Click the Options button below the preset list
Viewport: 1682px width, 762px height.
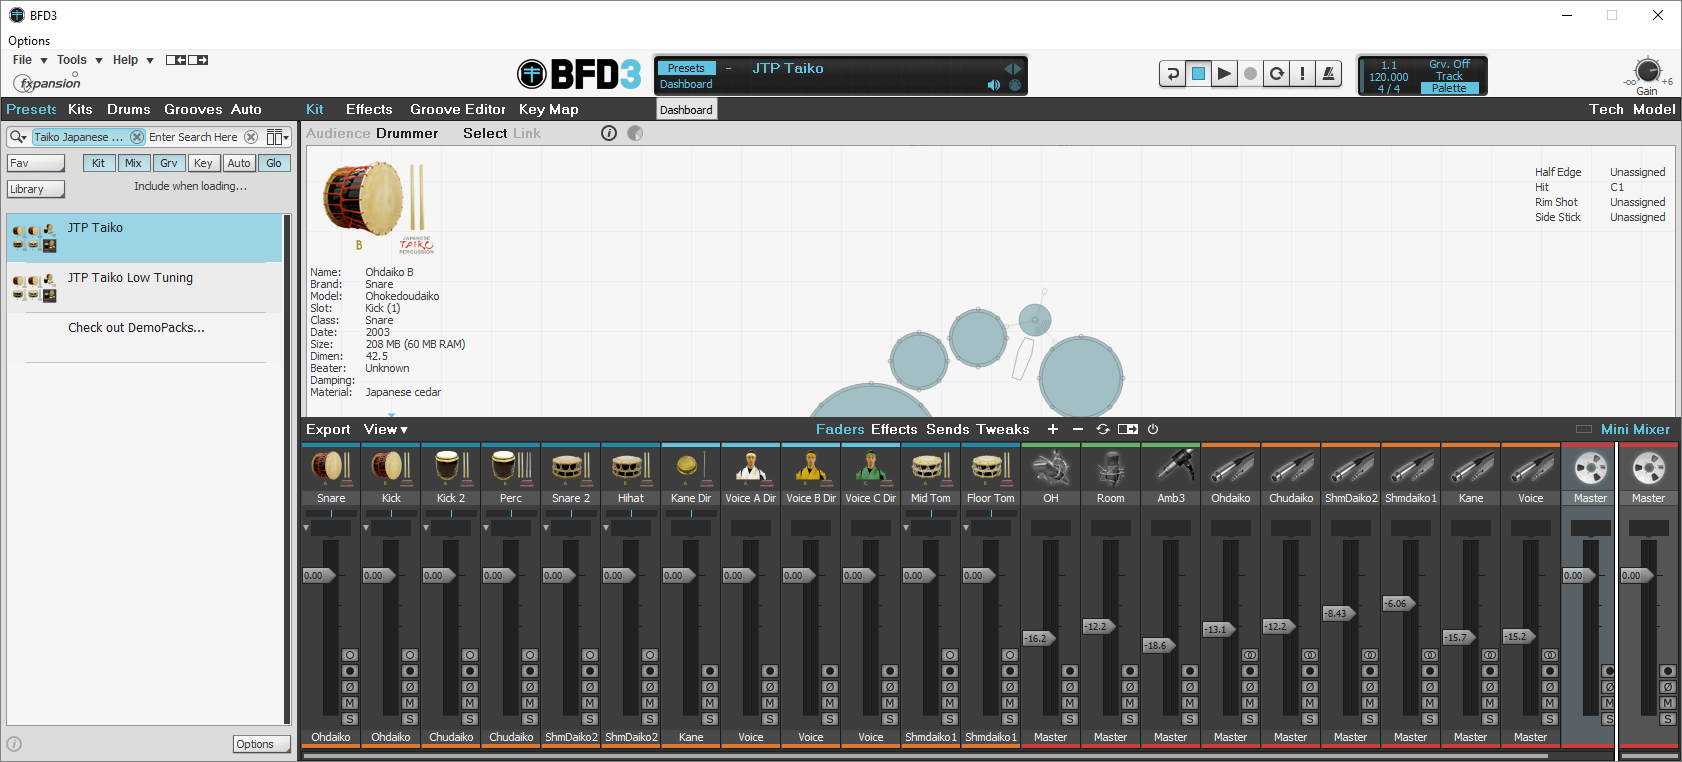[x=262, y=744]
